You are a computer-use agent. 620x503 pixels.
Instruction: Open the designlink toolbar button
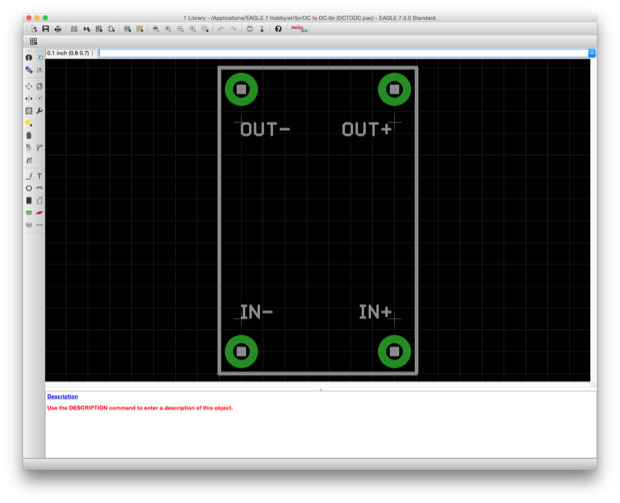tap(299, 29)
